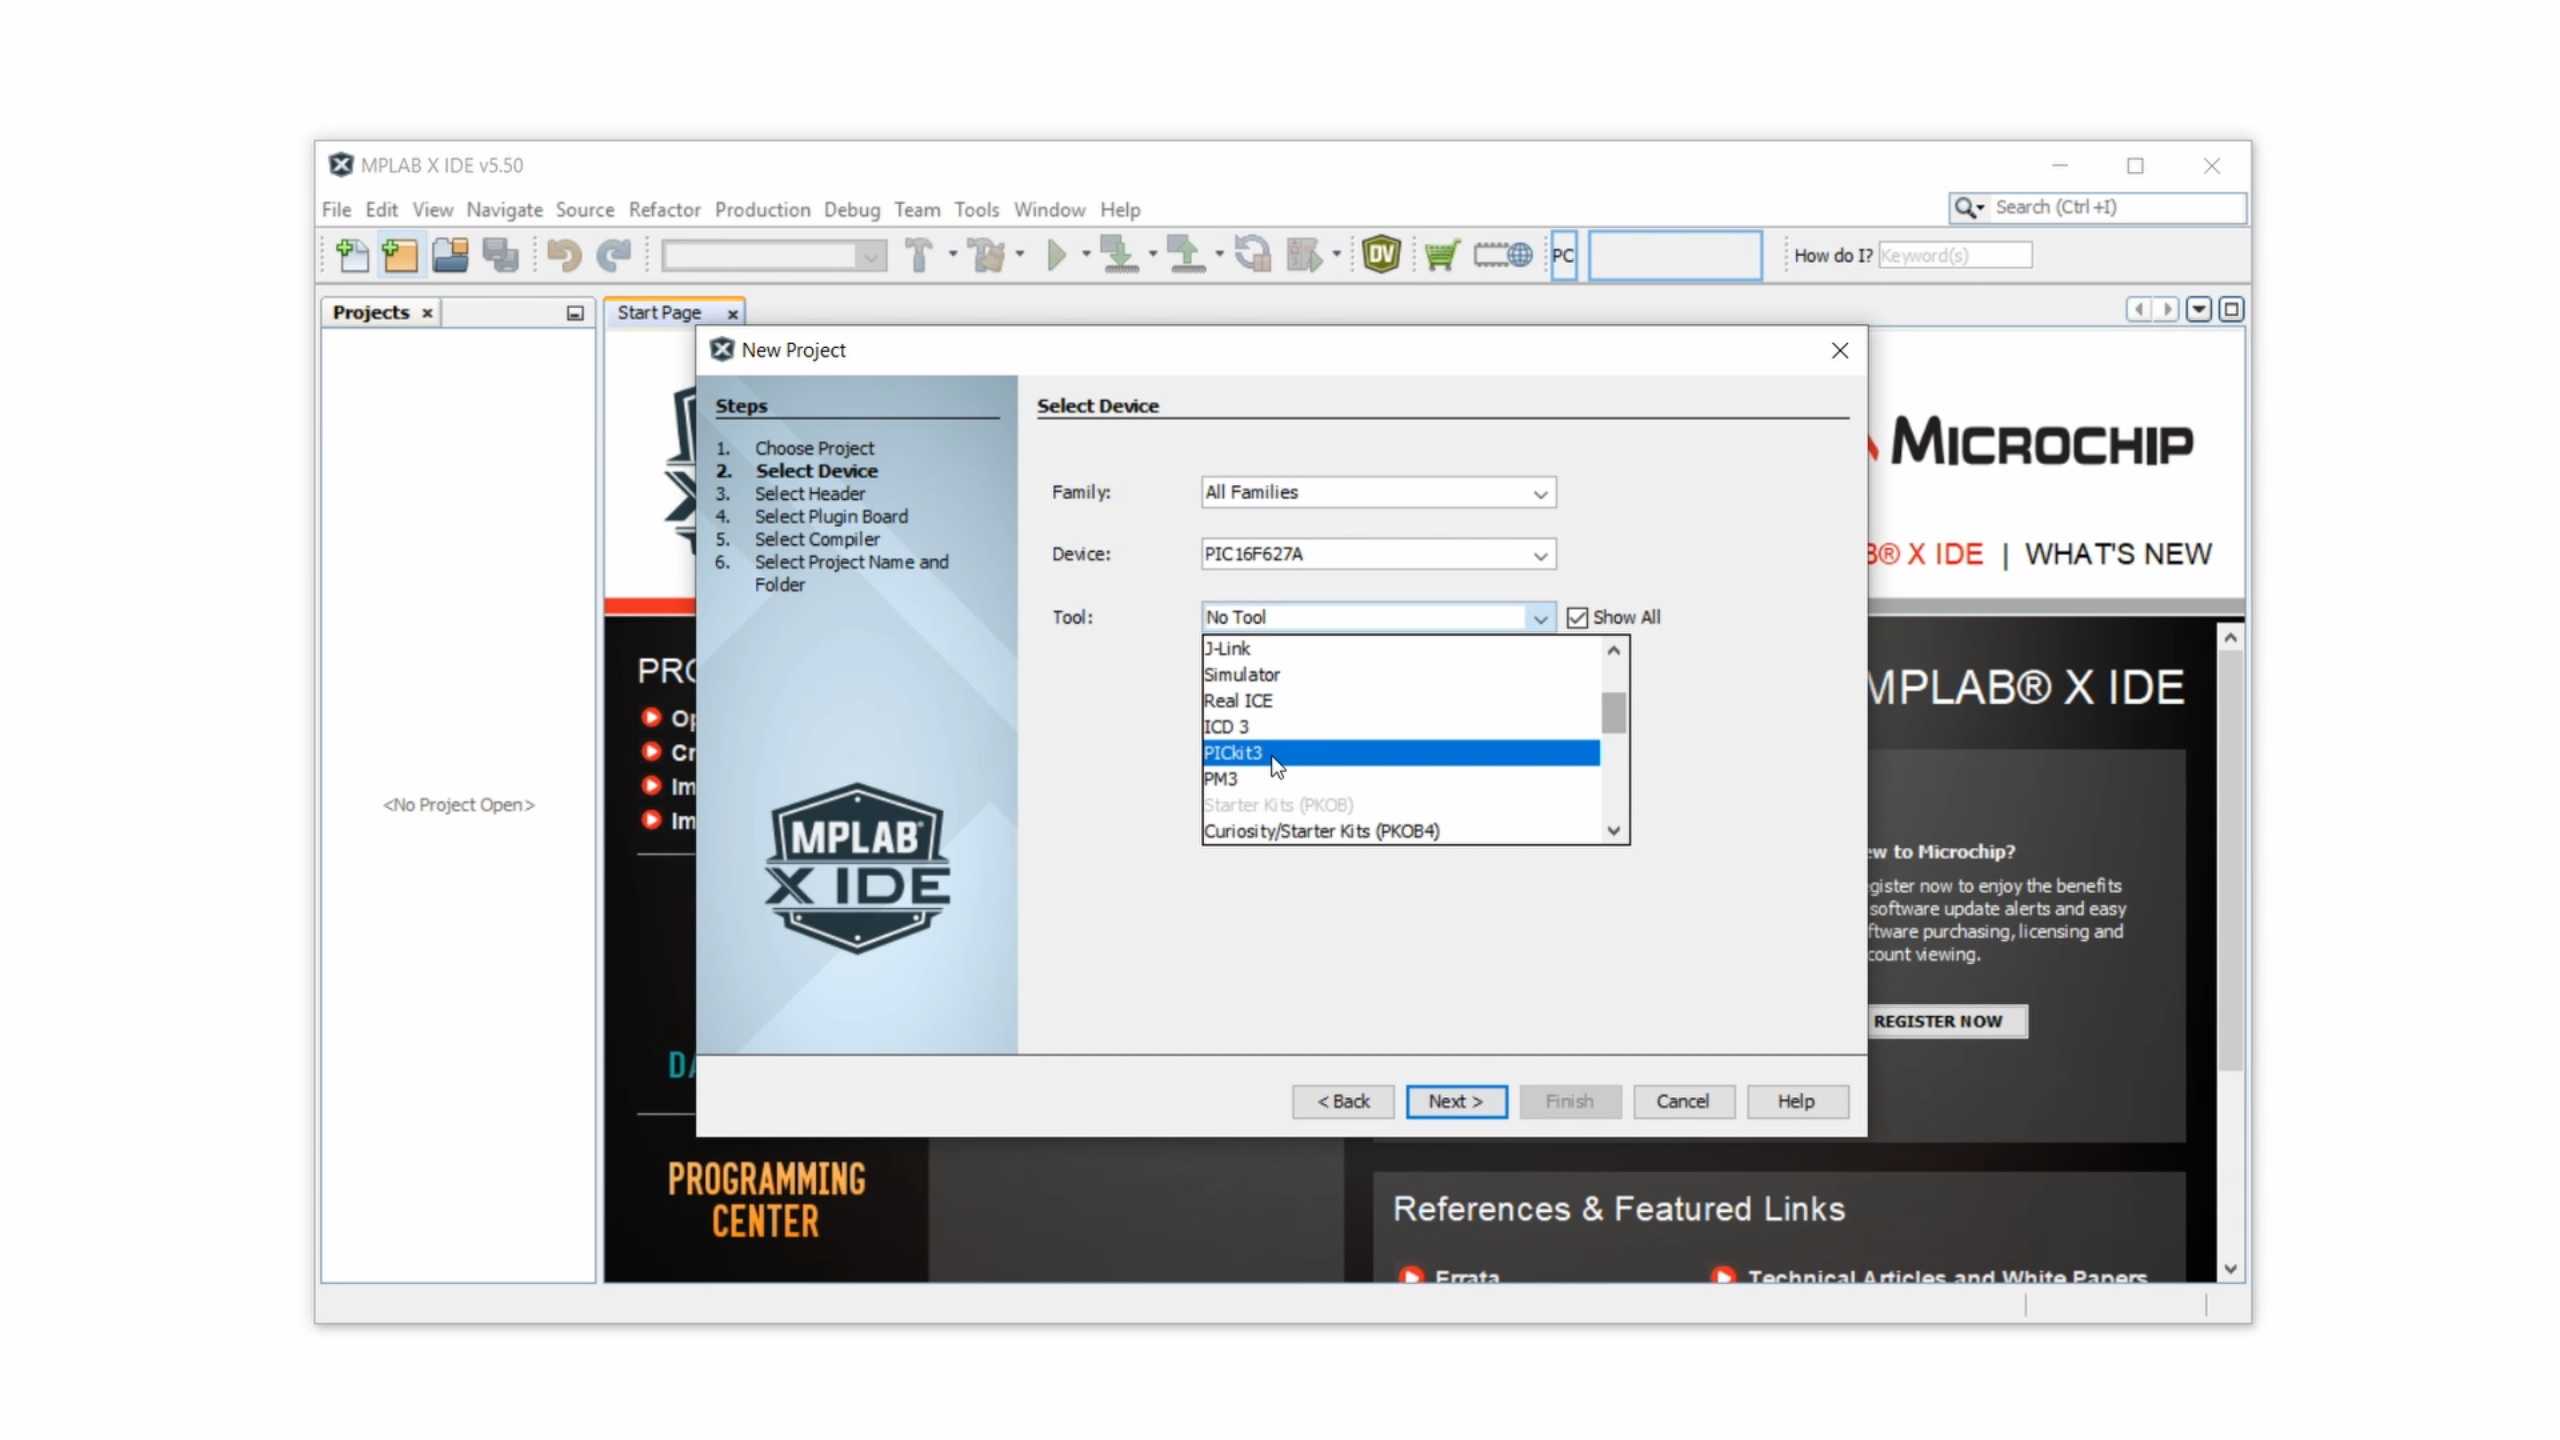Screen dimensions: 2560x1440
Task: Click the Open Project folder icon
Action: (450, 255)
